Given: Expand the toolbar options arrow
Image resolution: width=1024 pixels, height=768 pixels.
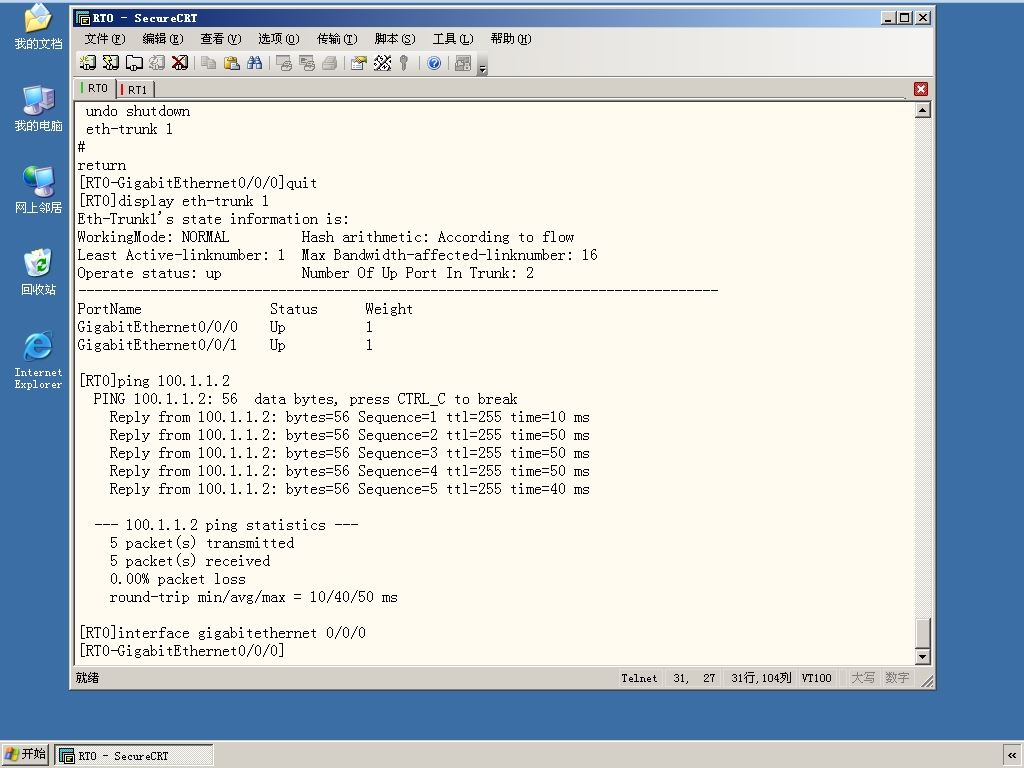Looking at the screenshot, I should (x=483, y=65).
